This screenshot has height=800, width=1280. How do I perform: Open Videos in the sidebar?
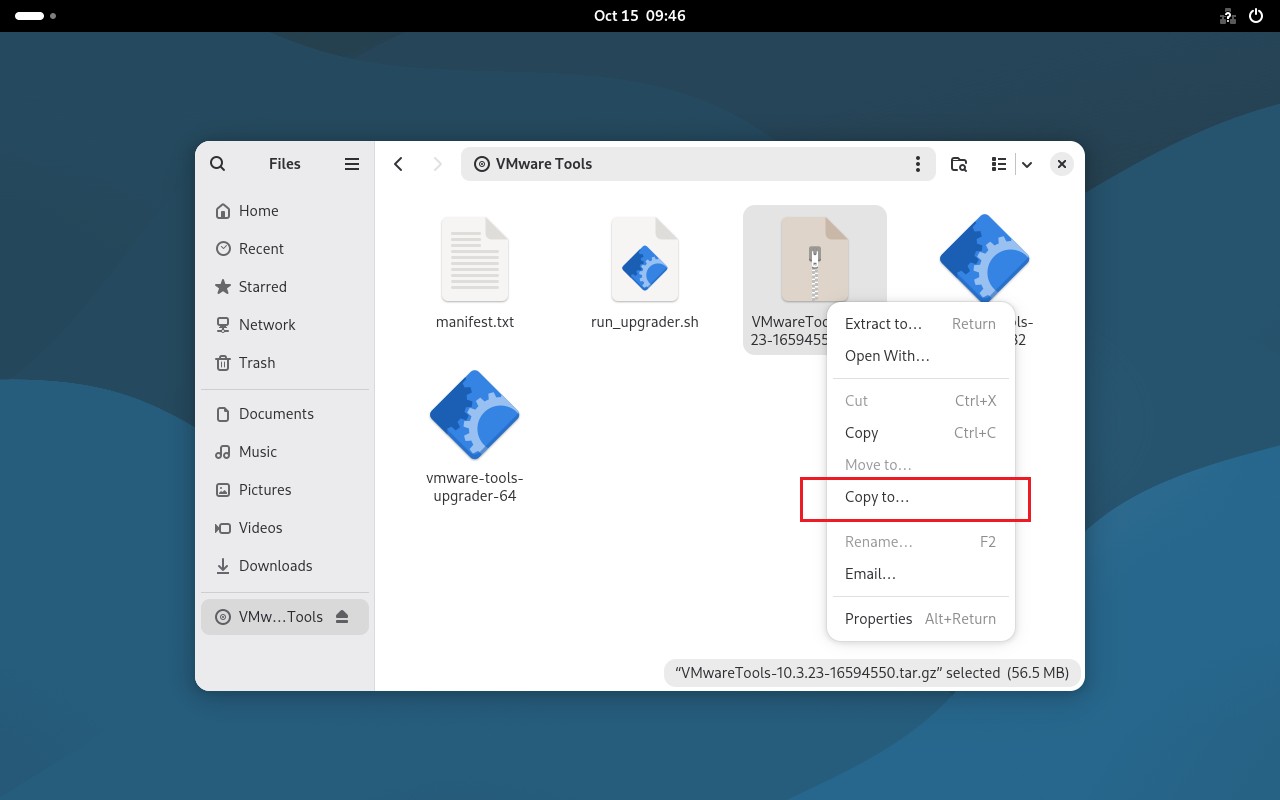[x=285, y=528]
